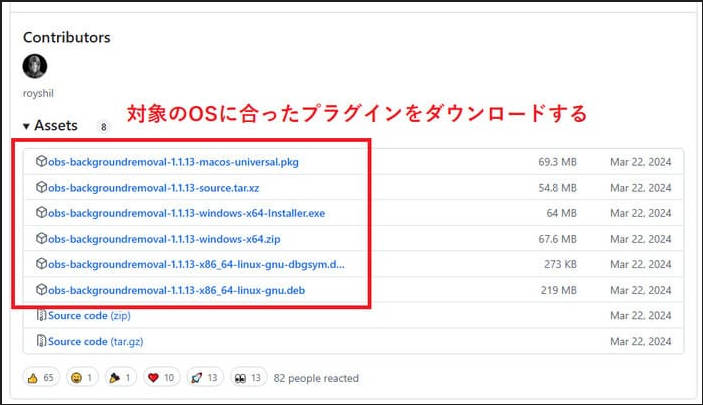React with heart emoji (10)
Viewport: 703px width, 405px height.
click(x=161, y=378)
